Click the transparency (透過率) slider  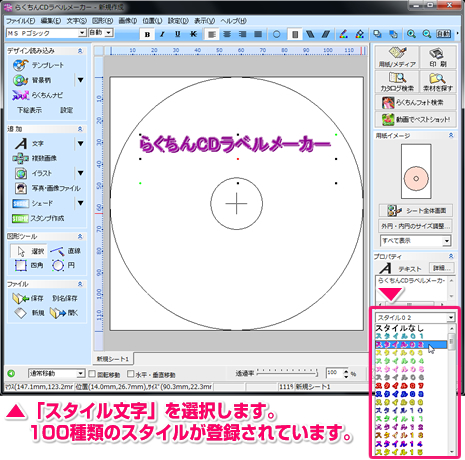point(287,373)
